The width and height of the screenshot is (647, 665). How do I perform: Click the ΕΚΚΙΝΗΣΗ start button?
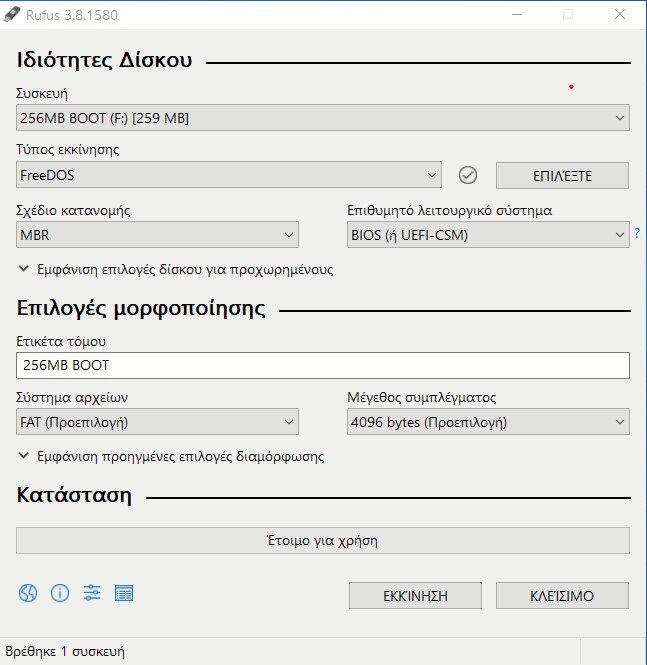[415, 595]
